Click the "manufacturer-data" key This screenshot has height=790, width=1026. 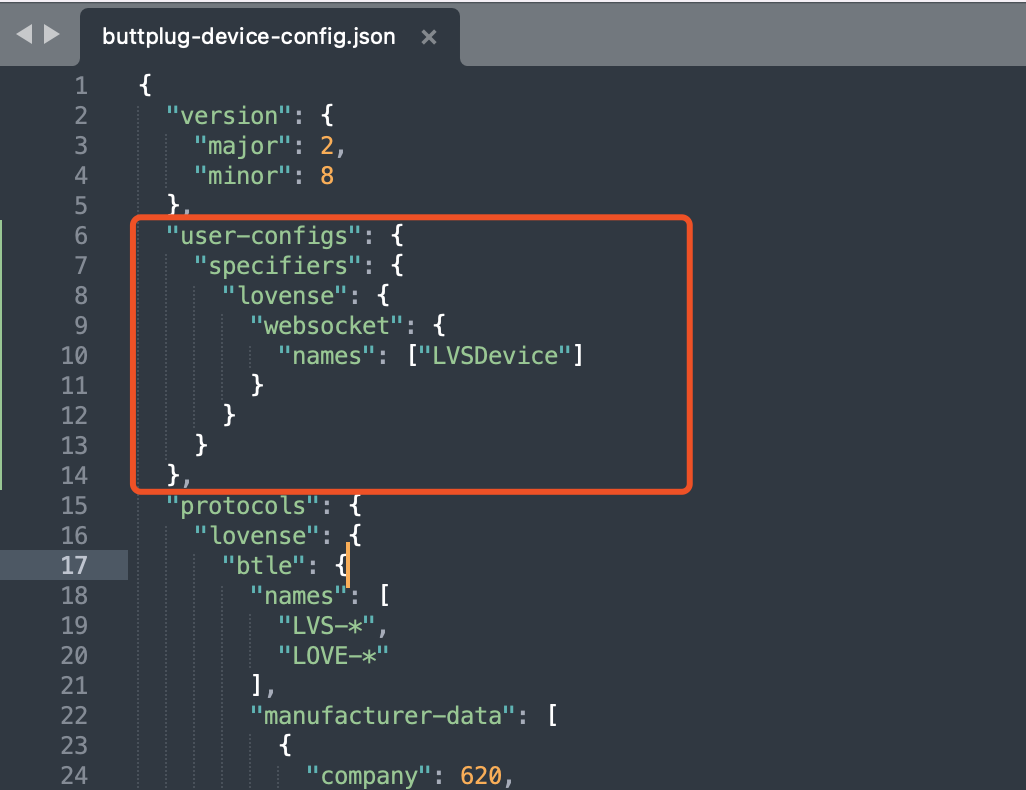click(382, 715)
